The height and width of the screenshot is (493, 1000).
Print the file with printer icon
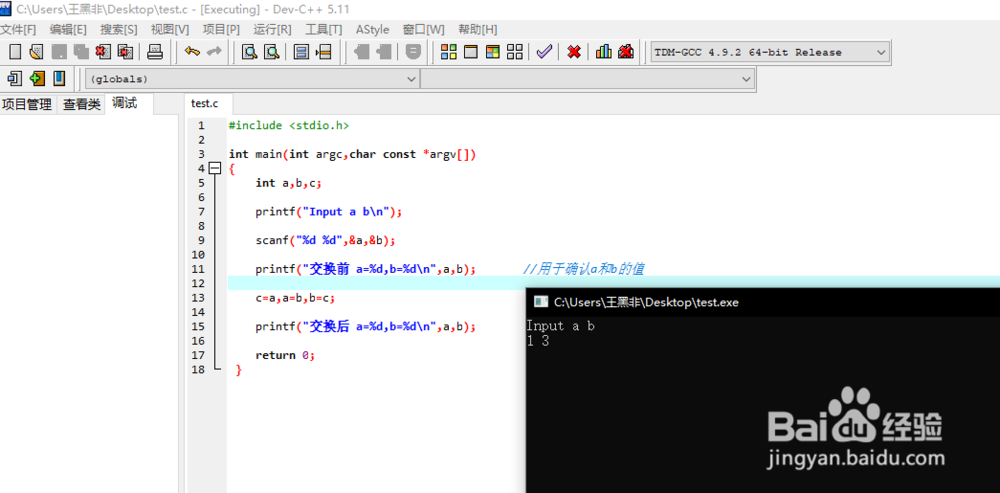tap(155, 52)
